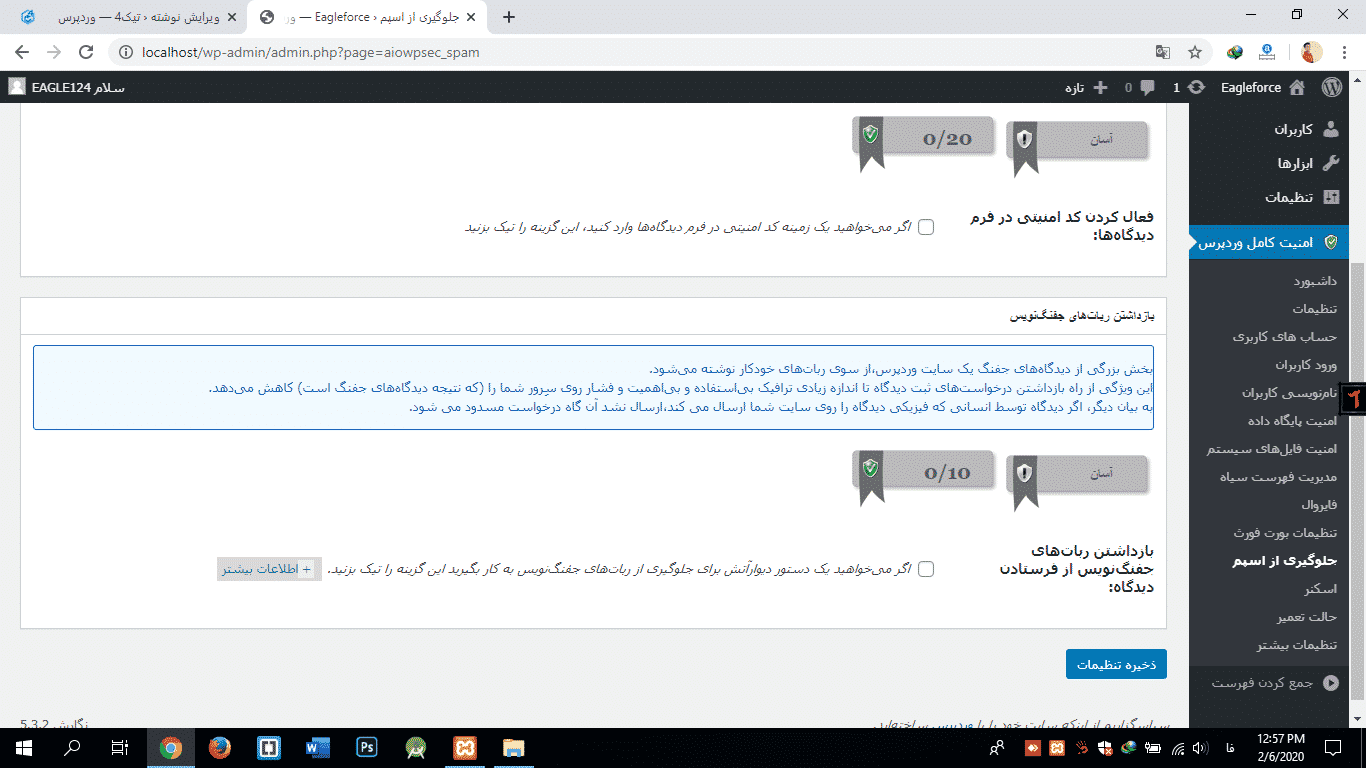This screenshot has width=1366, height=768.
Task: Close the Eagleforce جلوگیری از اسپم tab
Action: point(471,17)
